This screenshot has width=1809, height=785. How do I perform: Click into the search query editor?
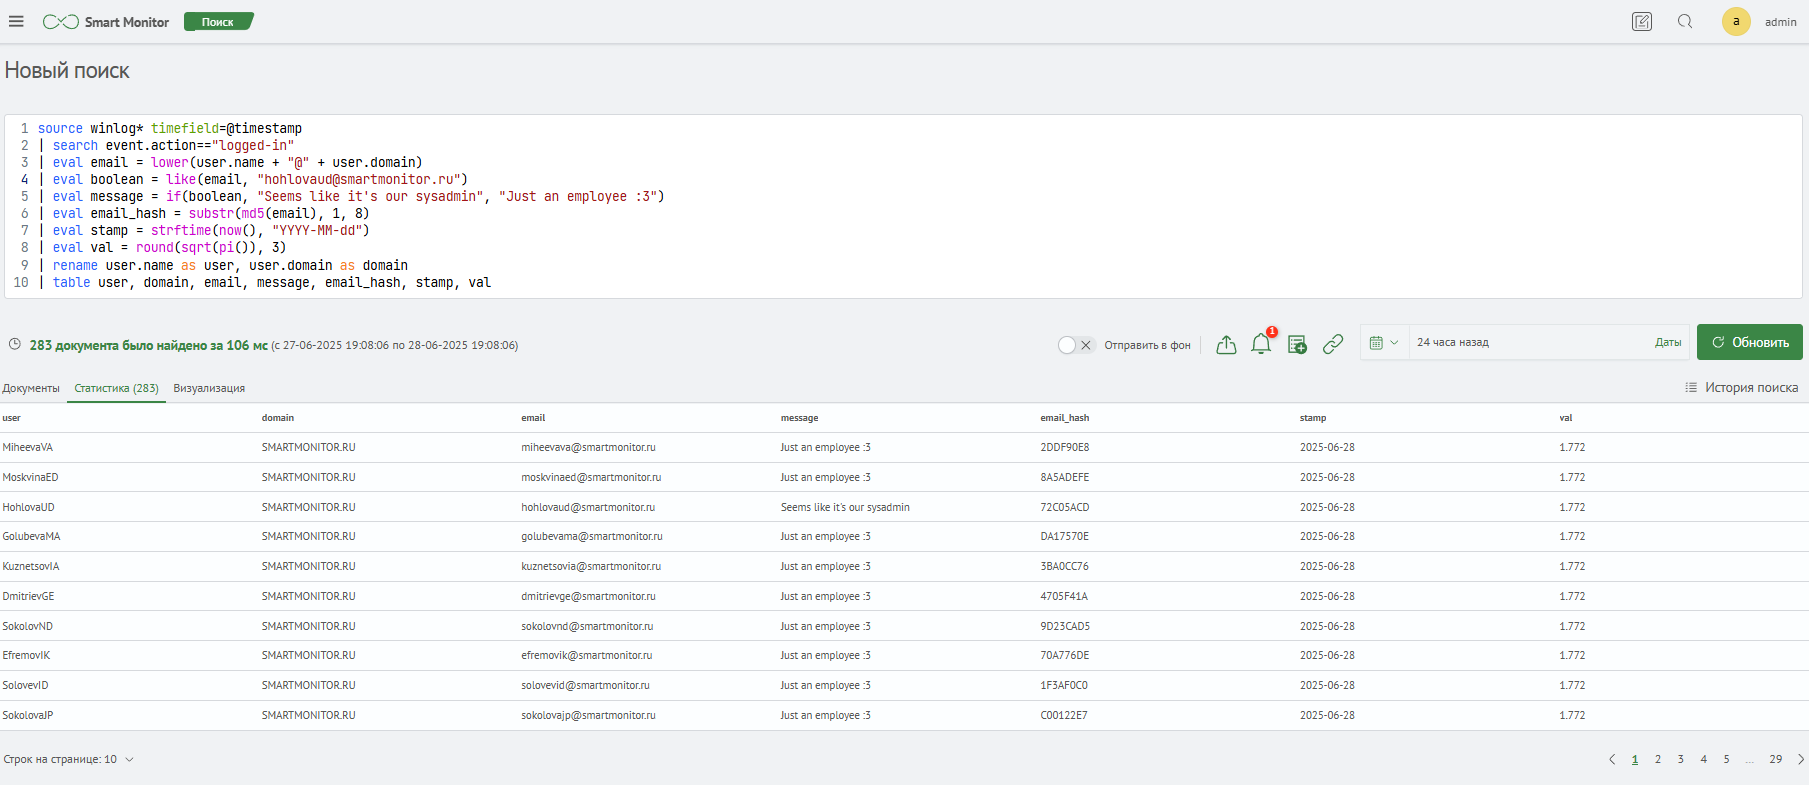[903, 205]
